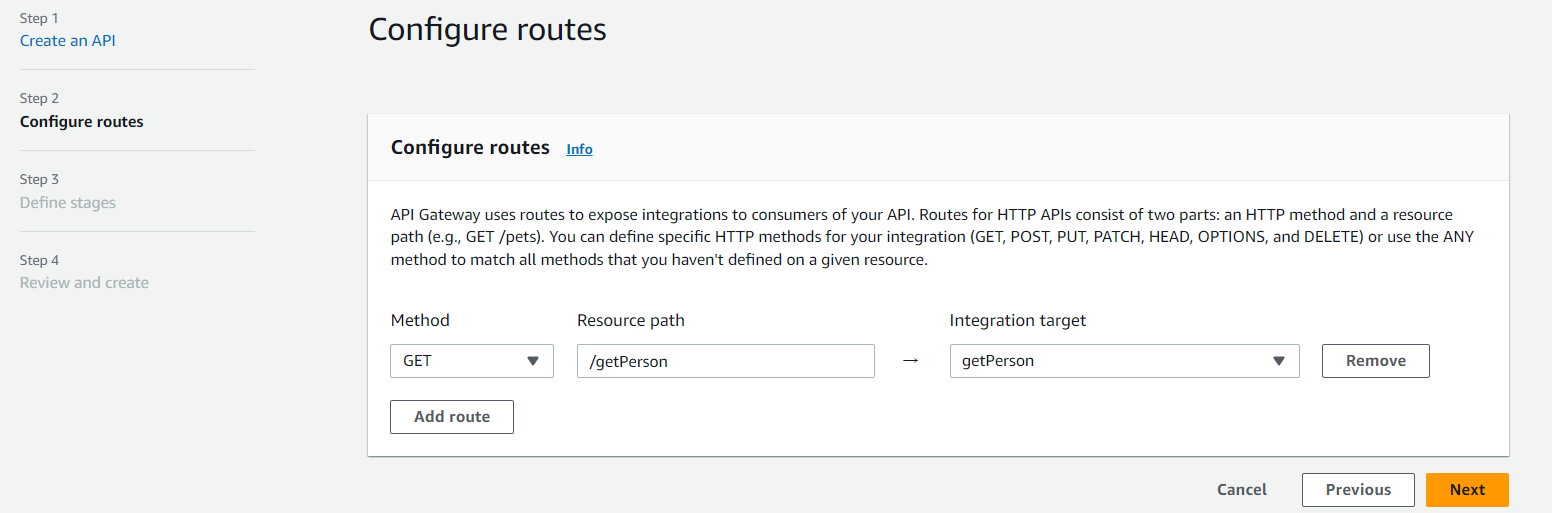Open the GET method dropdown
1552x513 pixels.
click(471, 361)
